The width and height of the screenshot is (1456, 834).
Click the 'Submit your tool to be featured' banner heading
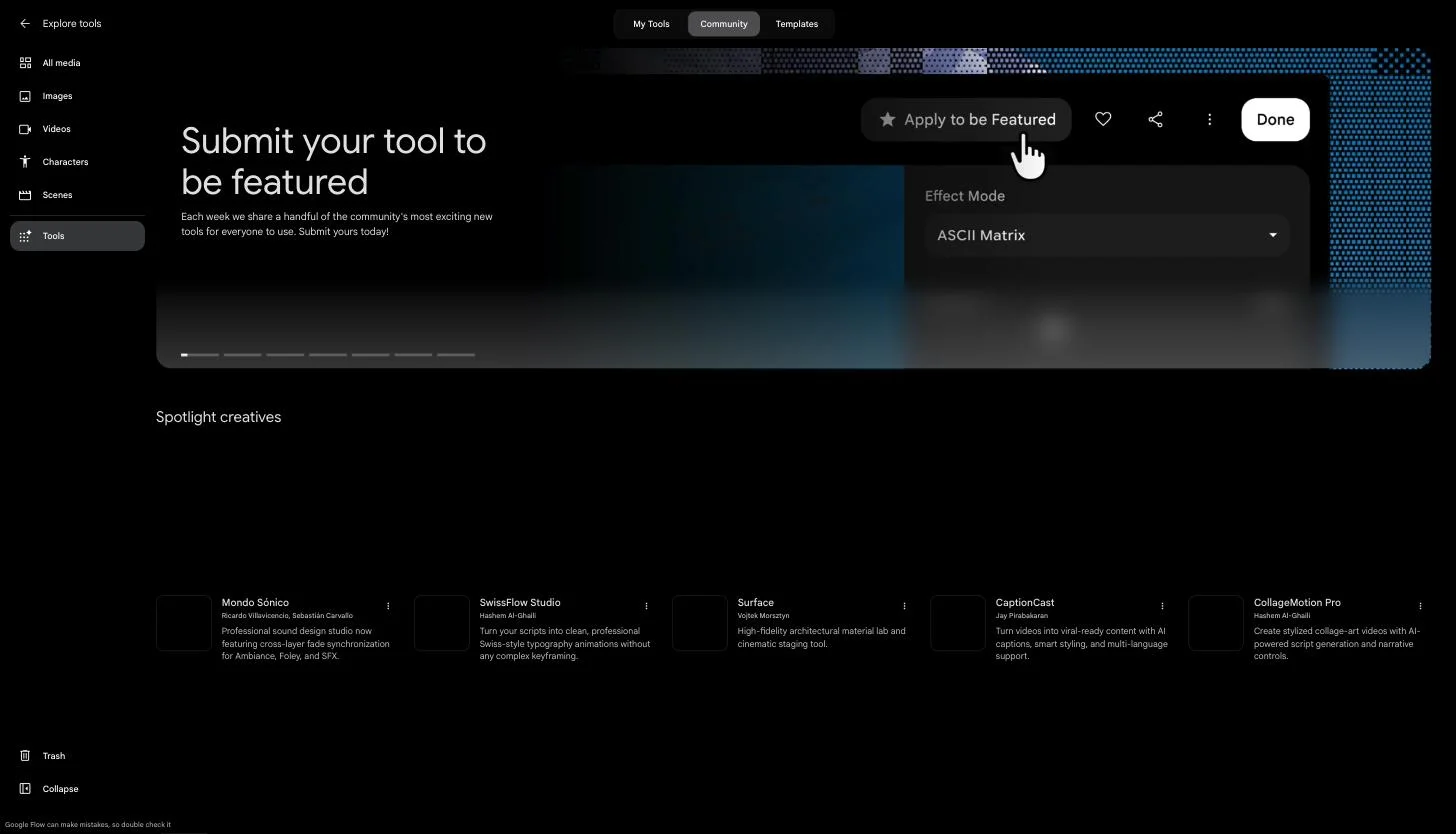(334, 161)
